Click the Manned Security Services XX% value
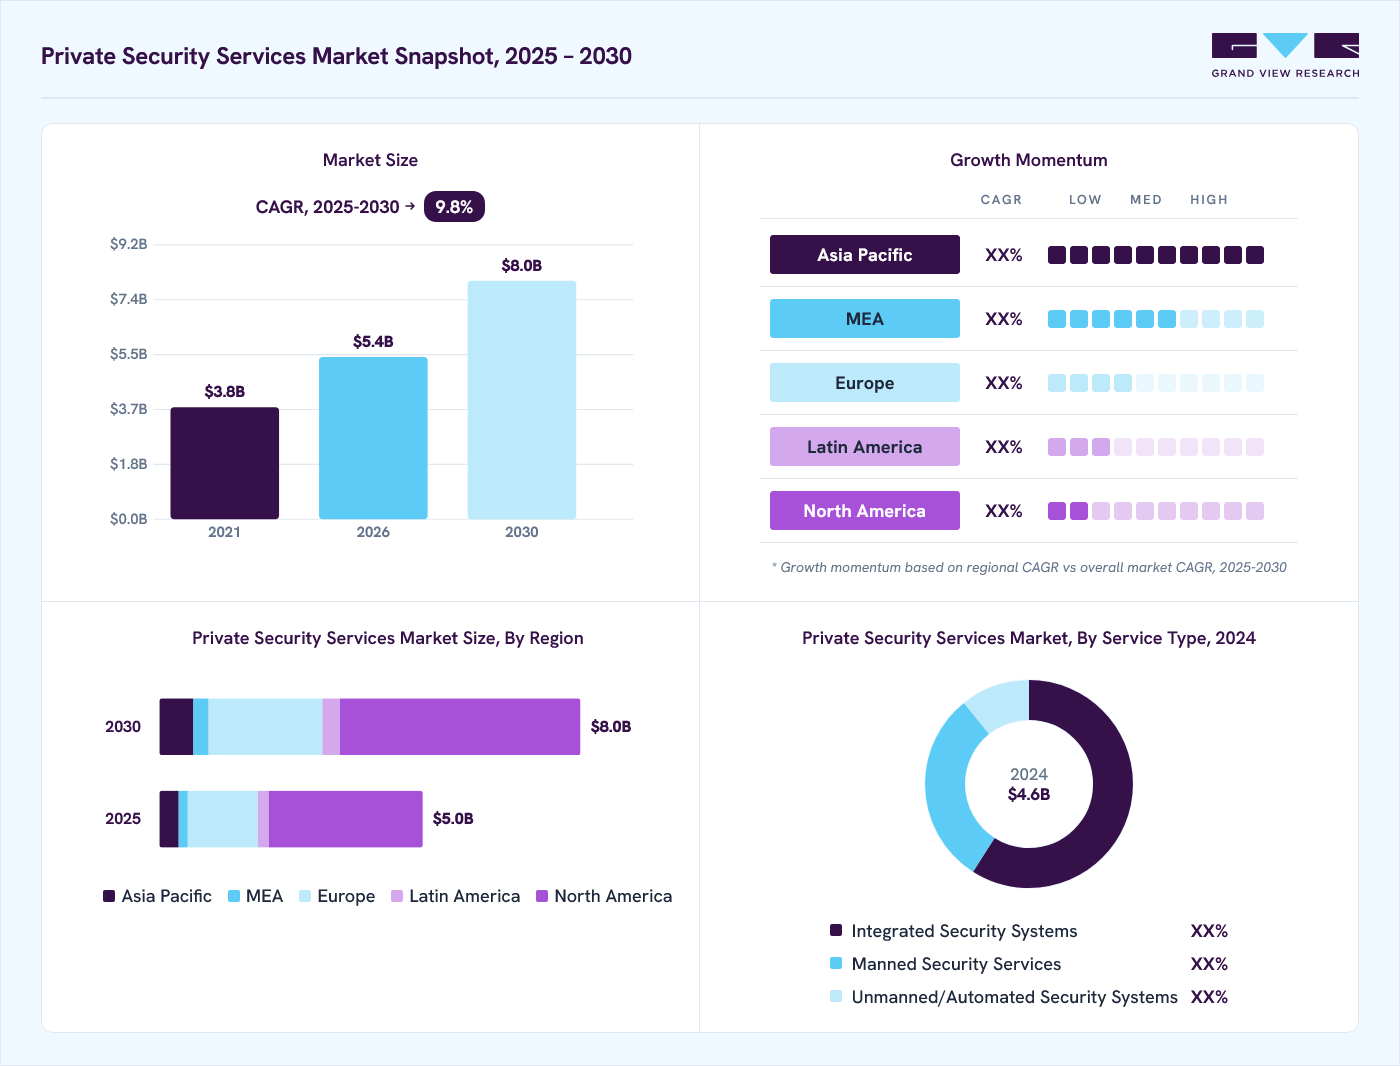Image resolution: width=1400 pixels, height=1066 pixels. point(1209,964)
